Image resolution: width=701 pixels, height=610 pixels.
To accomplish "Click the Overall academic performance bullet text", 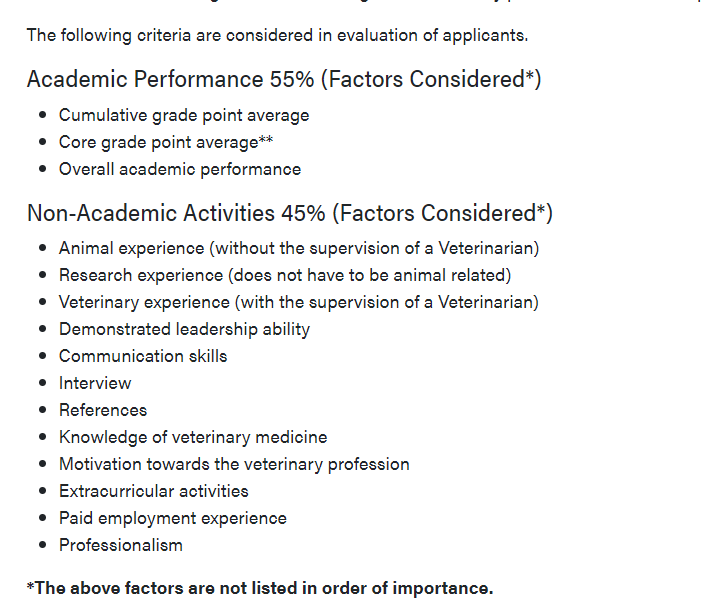I will [x=180, y=169].
